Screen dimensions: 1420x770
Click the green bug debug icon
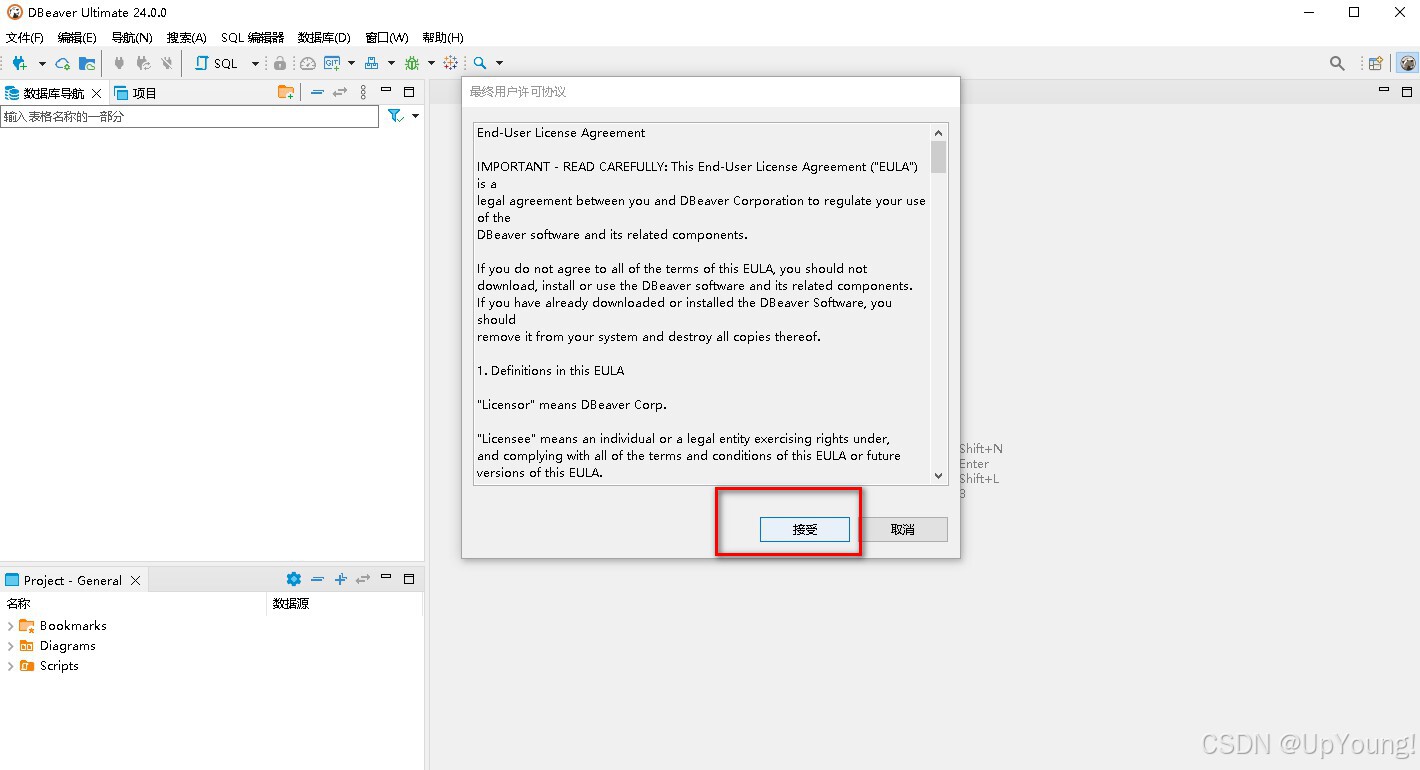coord(412,63)
